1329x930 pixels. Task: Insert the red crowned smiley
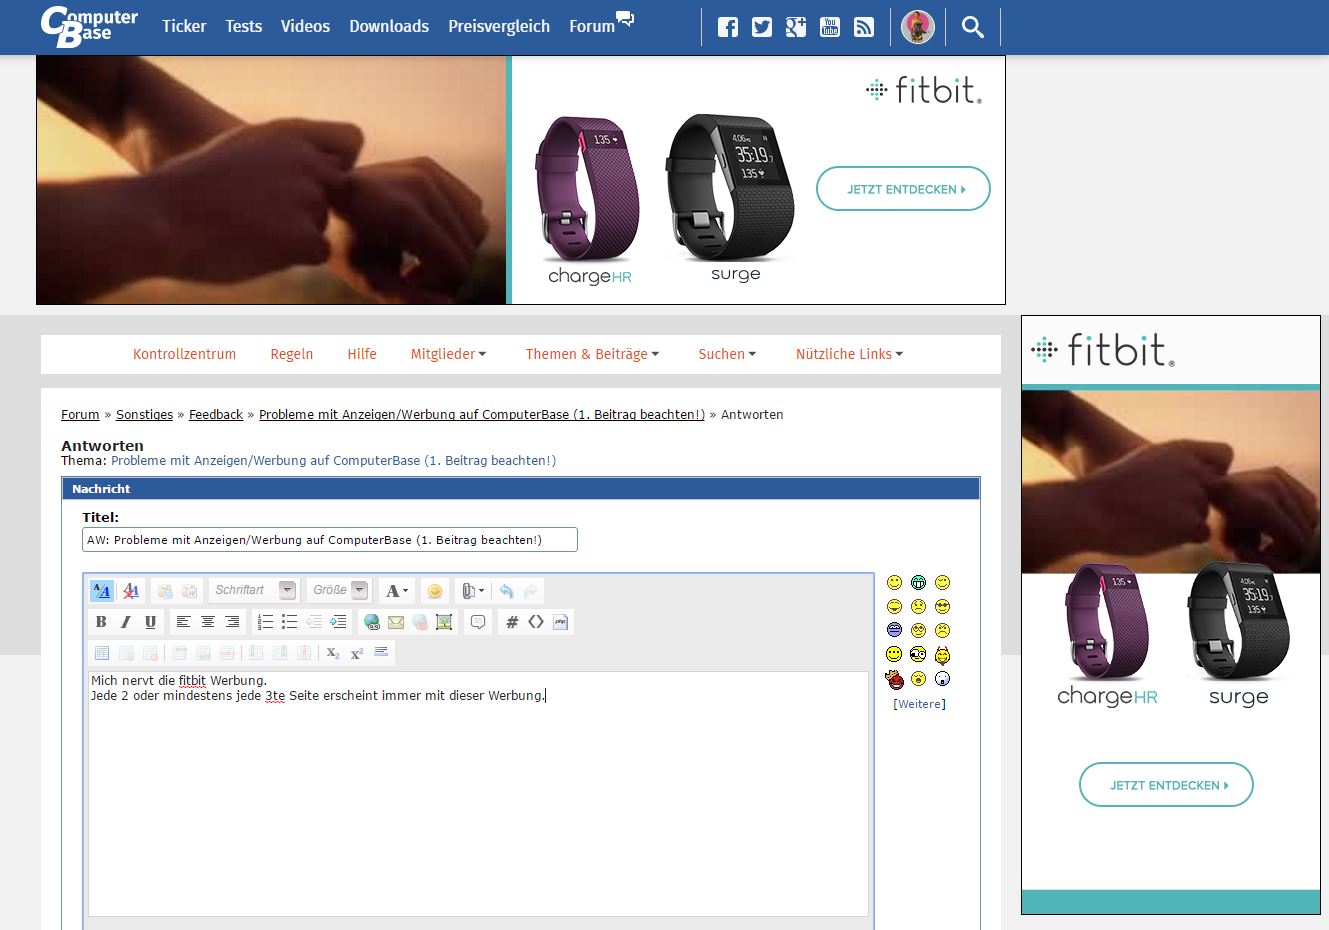(894, 679)
